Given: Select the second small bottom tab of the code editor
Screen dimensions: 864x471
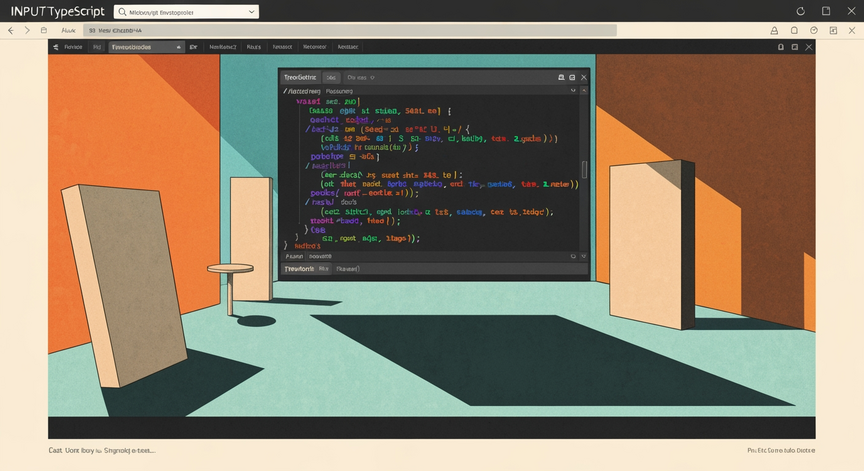Looking at the screenshot, I should (323, 269).
